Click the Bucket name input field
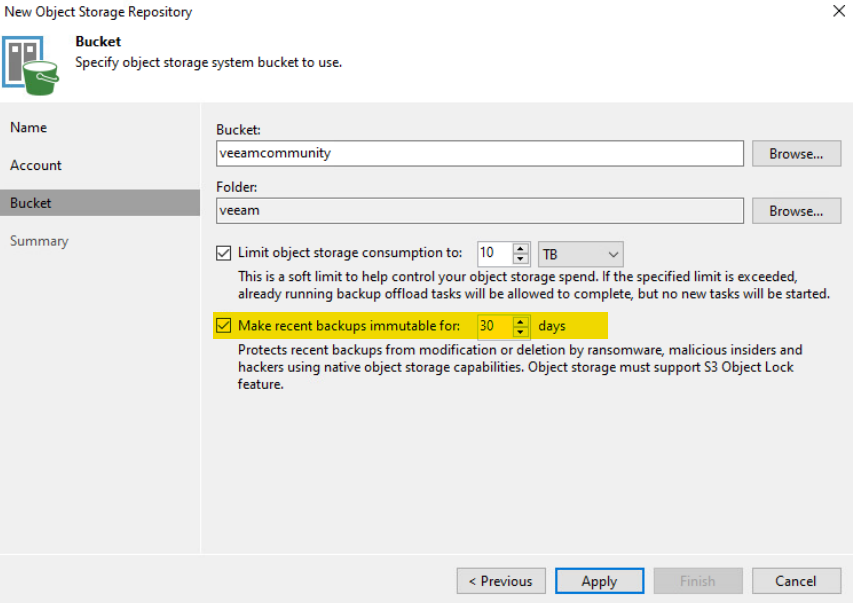Viewport: 853px width, 603px height. click(x=480, y=153)
